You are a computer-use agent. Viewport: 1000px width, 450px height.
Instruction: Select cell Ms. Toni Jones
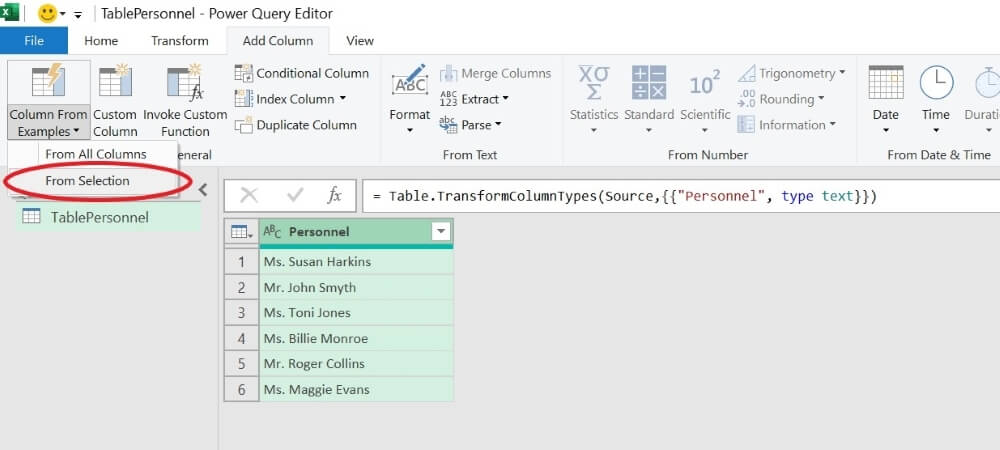tap(356, 313)
